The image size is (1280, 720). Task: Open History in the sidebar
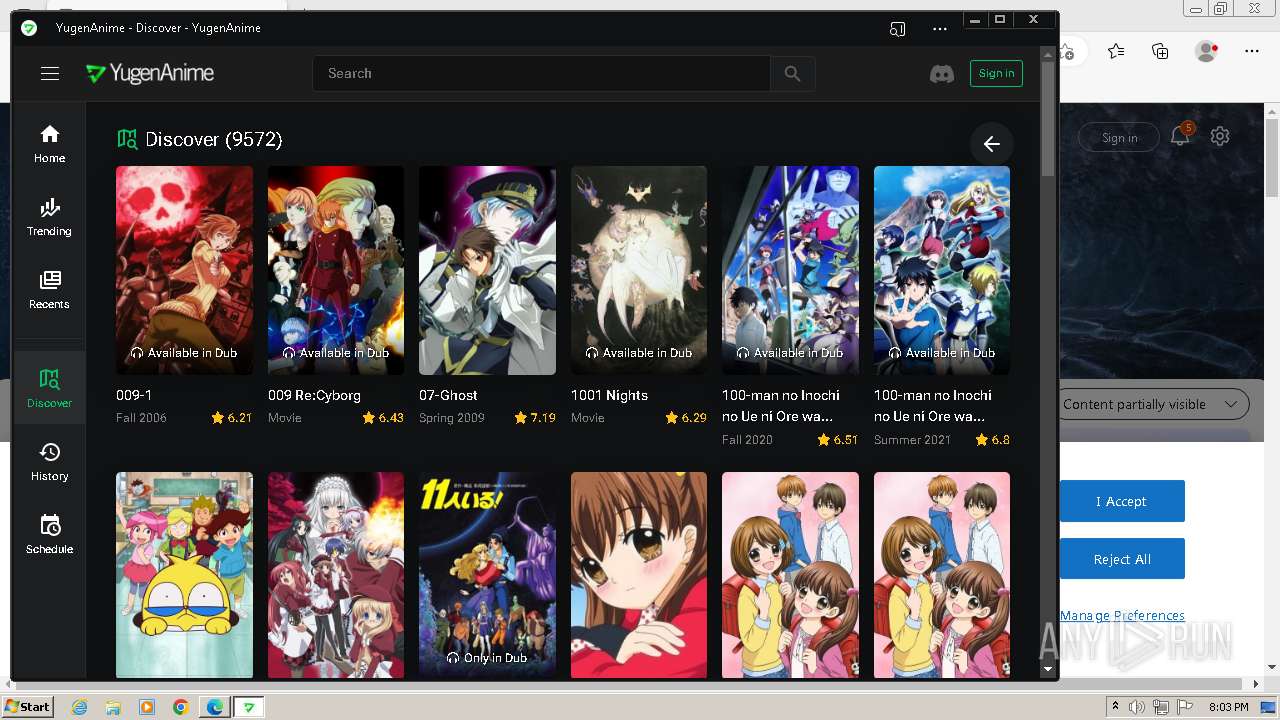pos(50,462)
